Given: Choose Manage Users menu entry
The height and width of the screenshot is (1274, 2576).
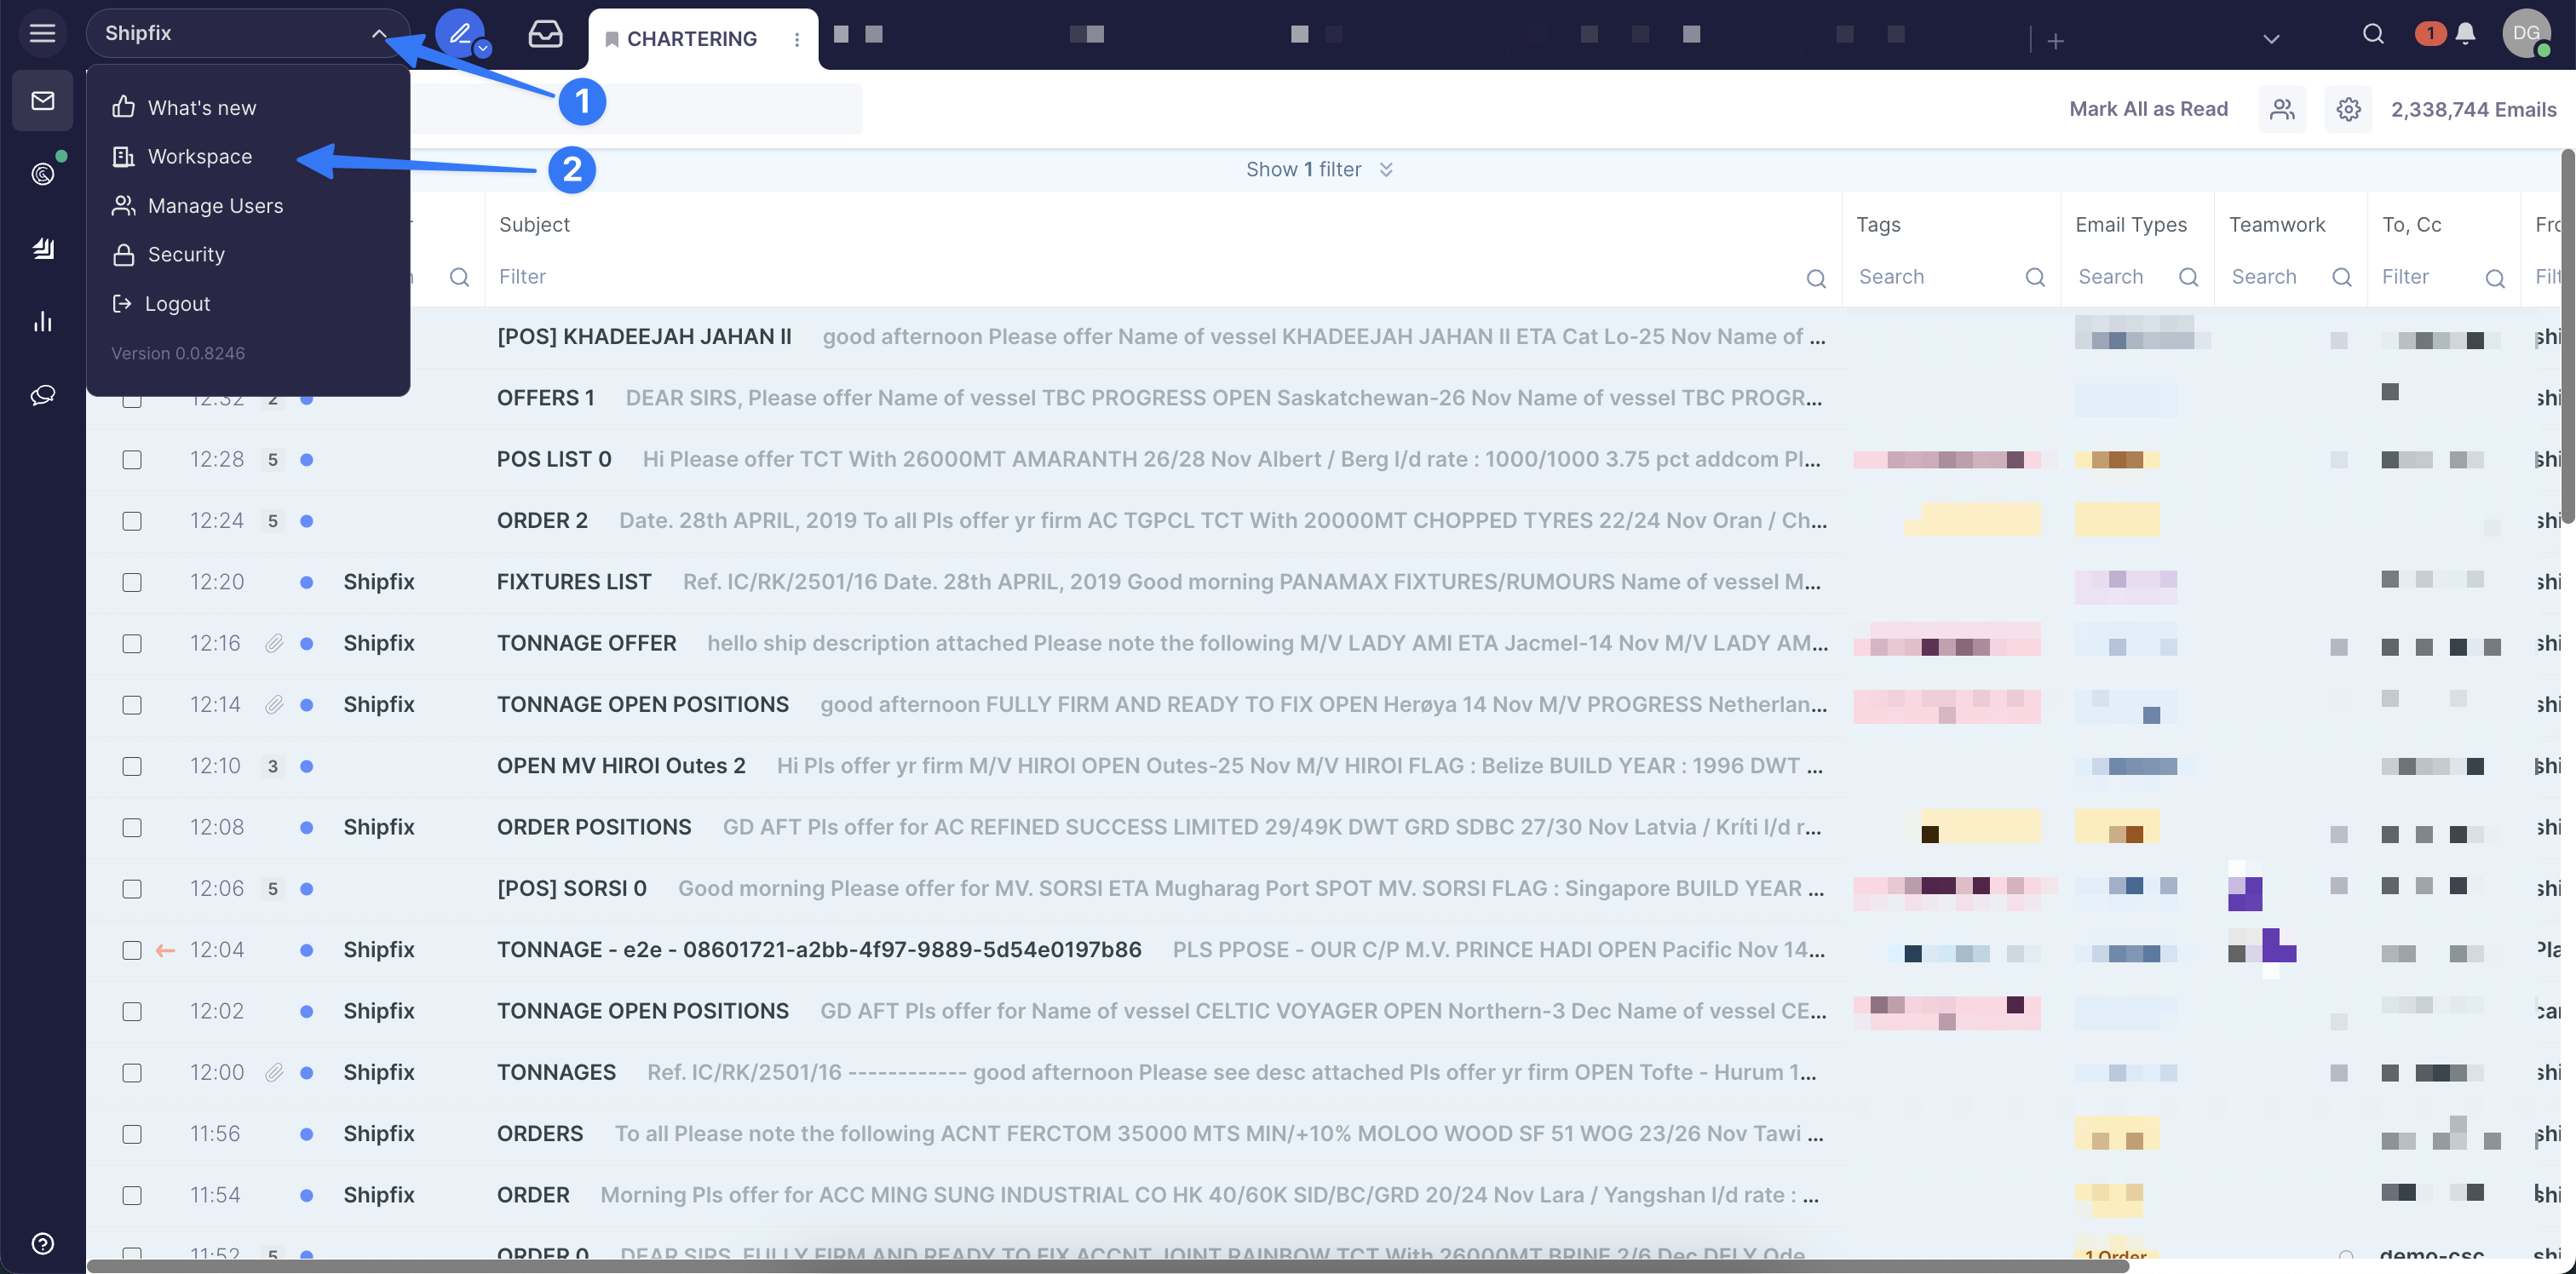Looking at the screenshot, I should click(215, 206).
